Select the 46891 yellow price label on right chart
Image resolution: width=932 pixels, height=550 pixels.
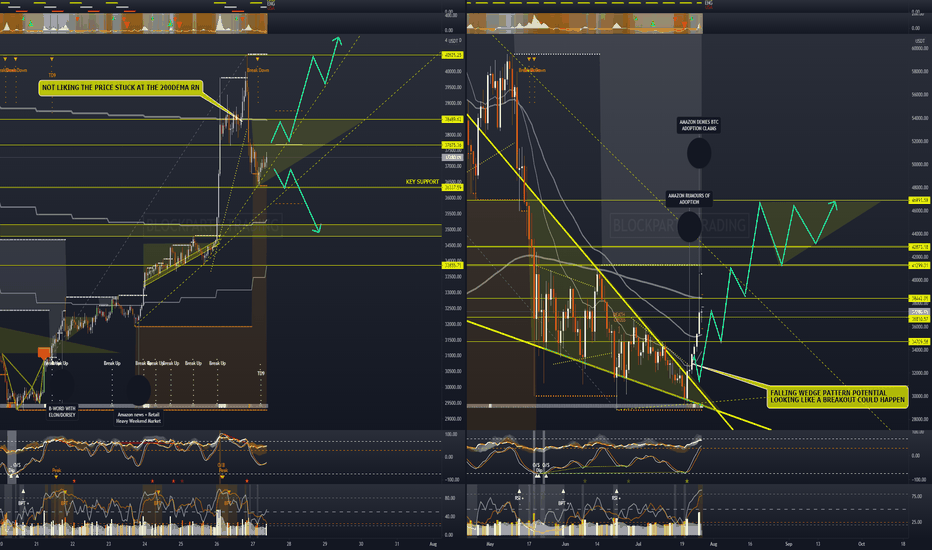point(919,200)
